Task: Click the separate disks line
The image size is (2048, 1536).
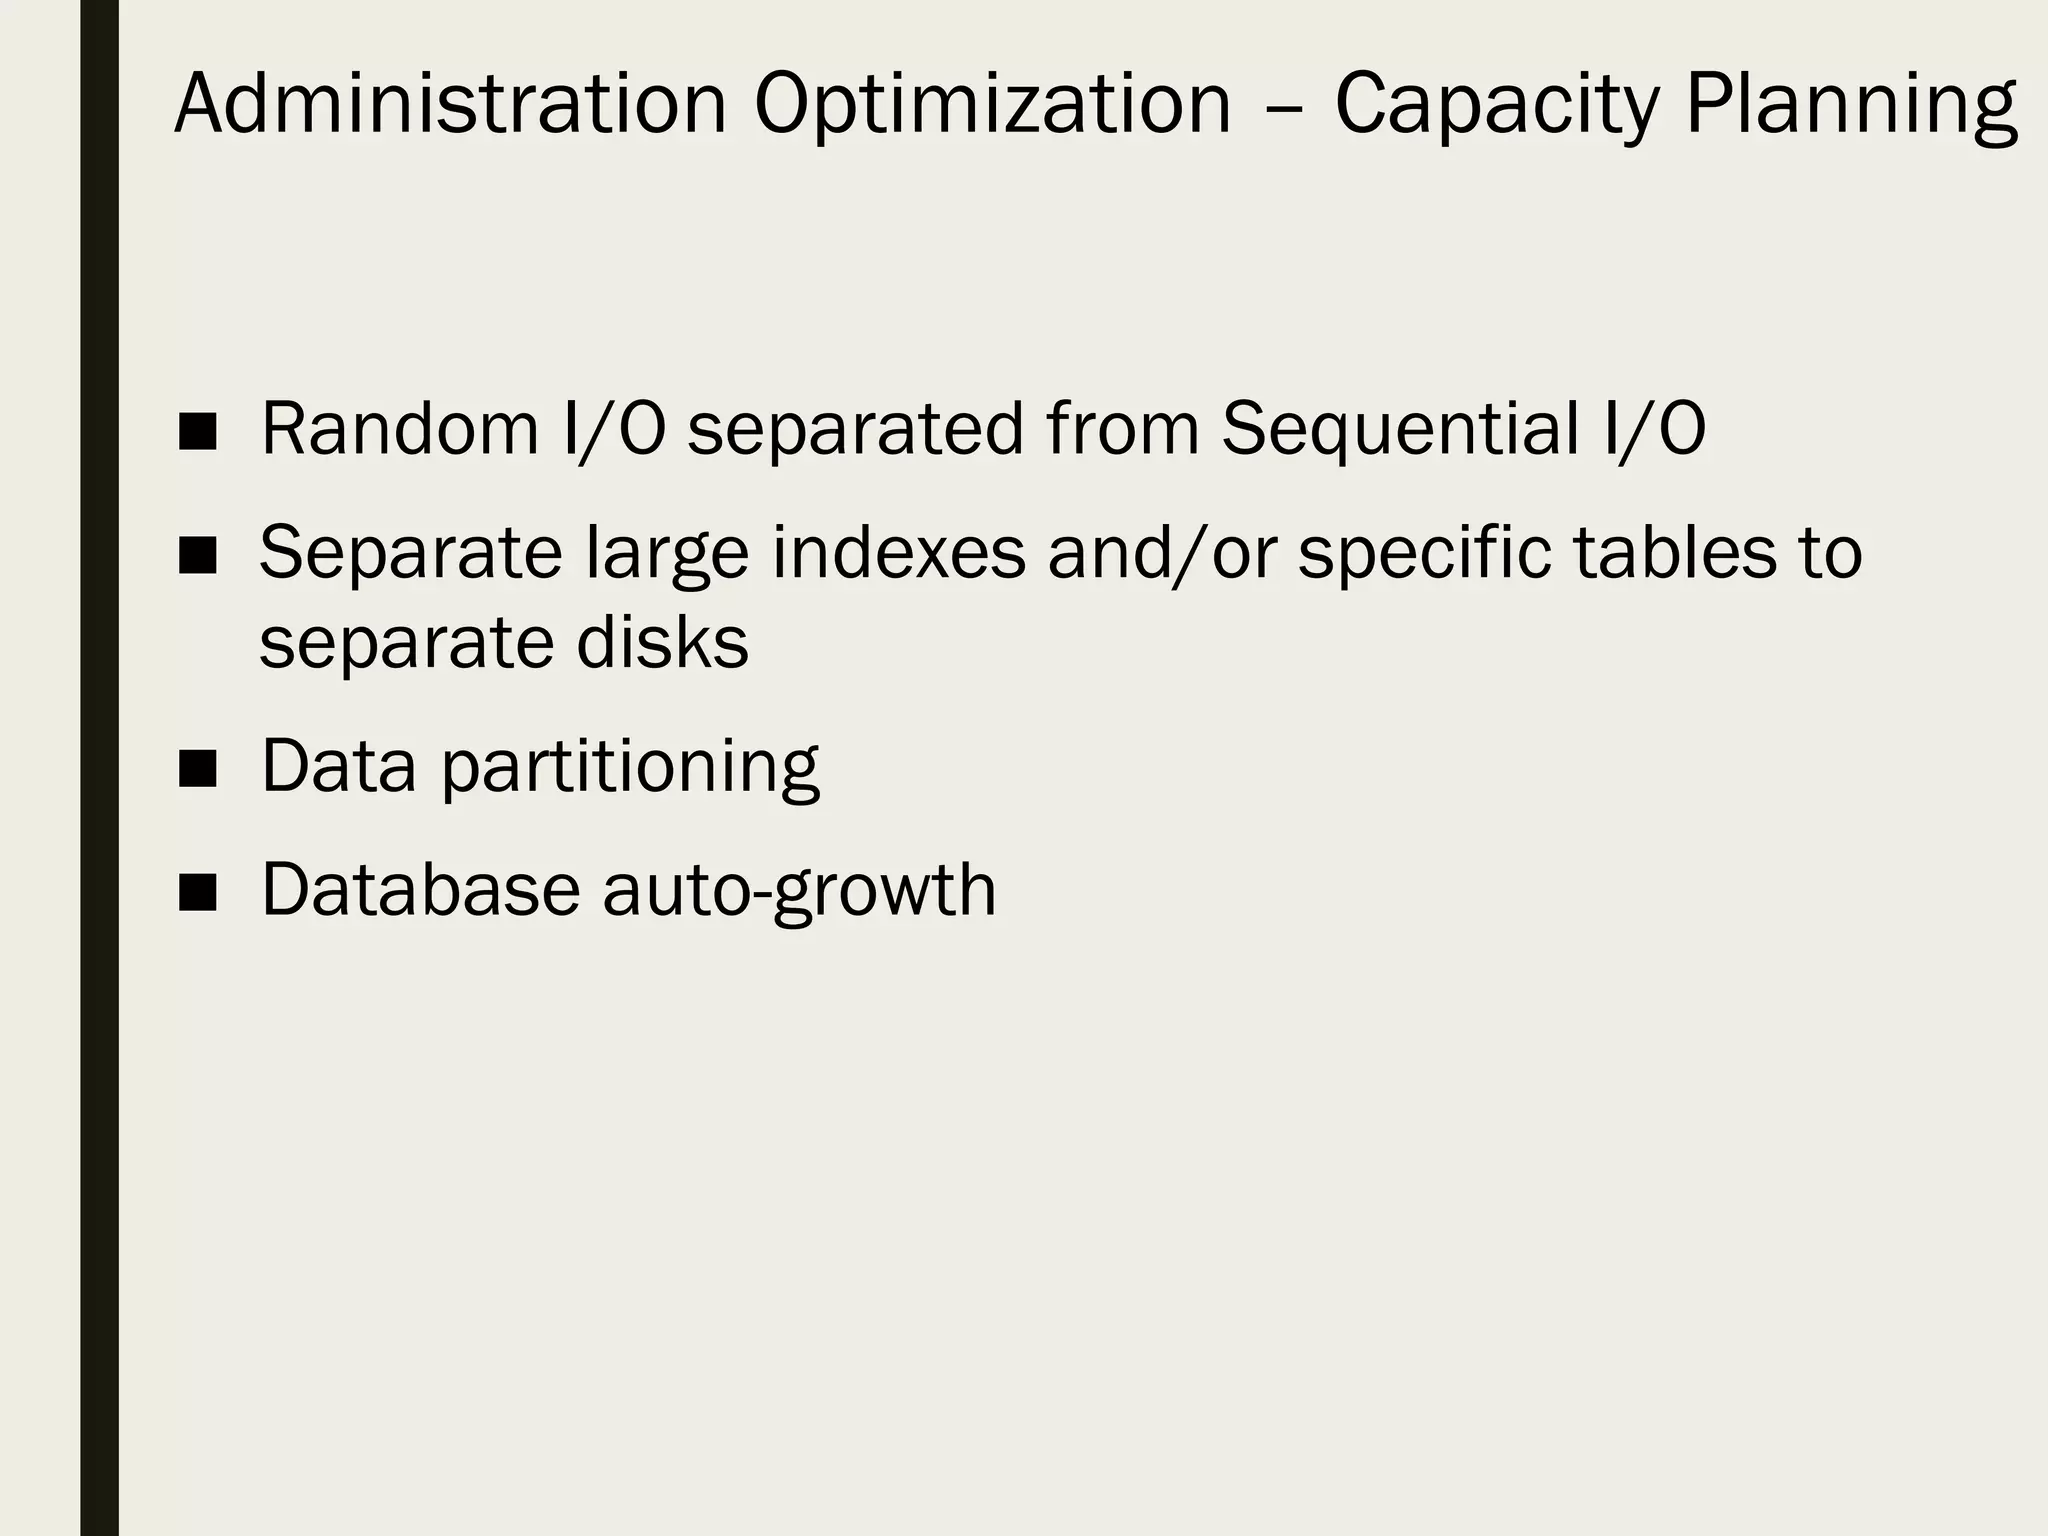Action: 504,642
